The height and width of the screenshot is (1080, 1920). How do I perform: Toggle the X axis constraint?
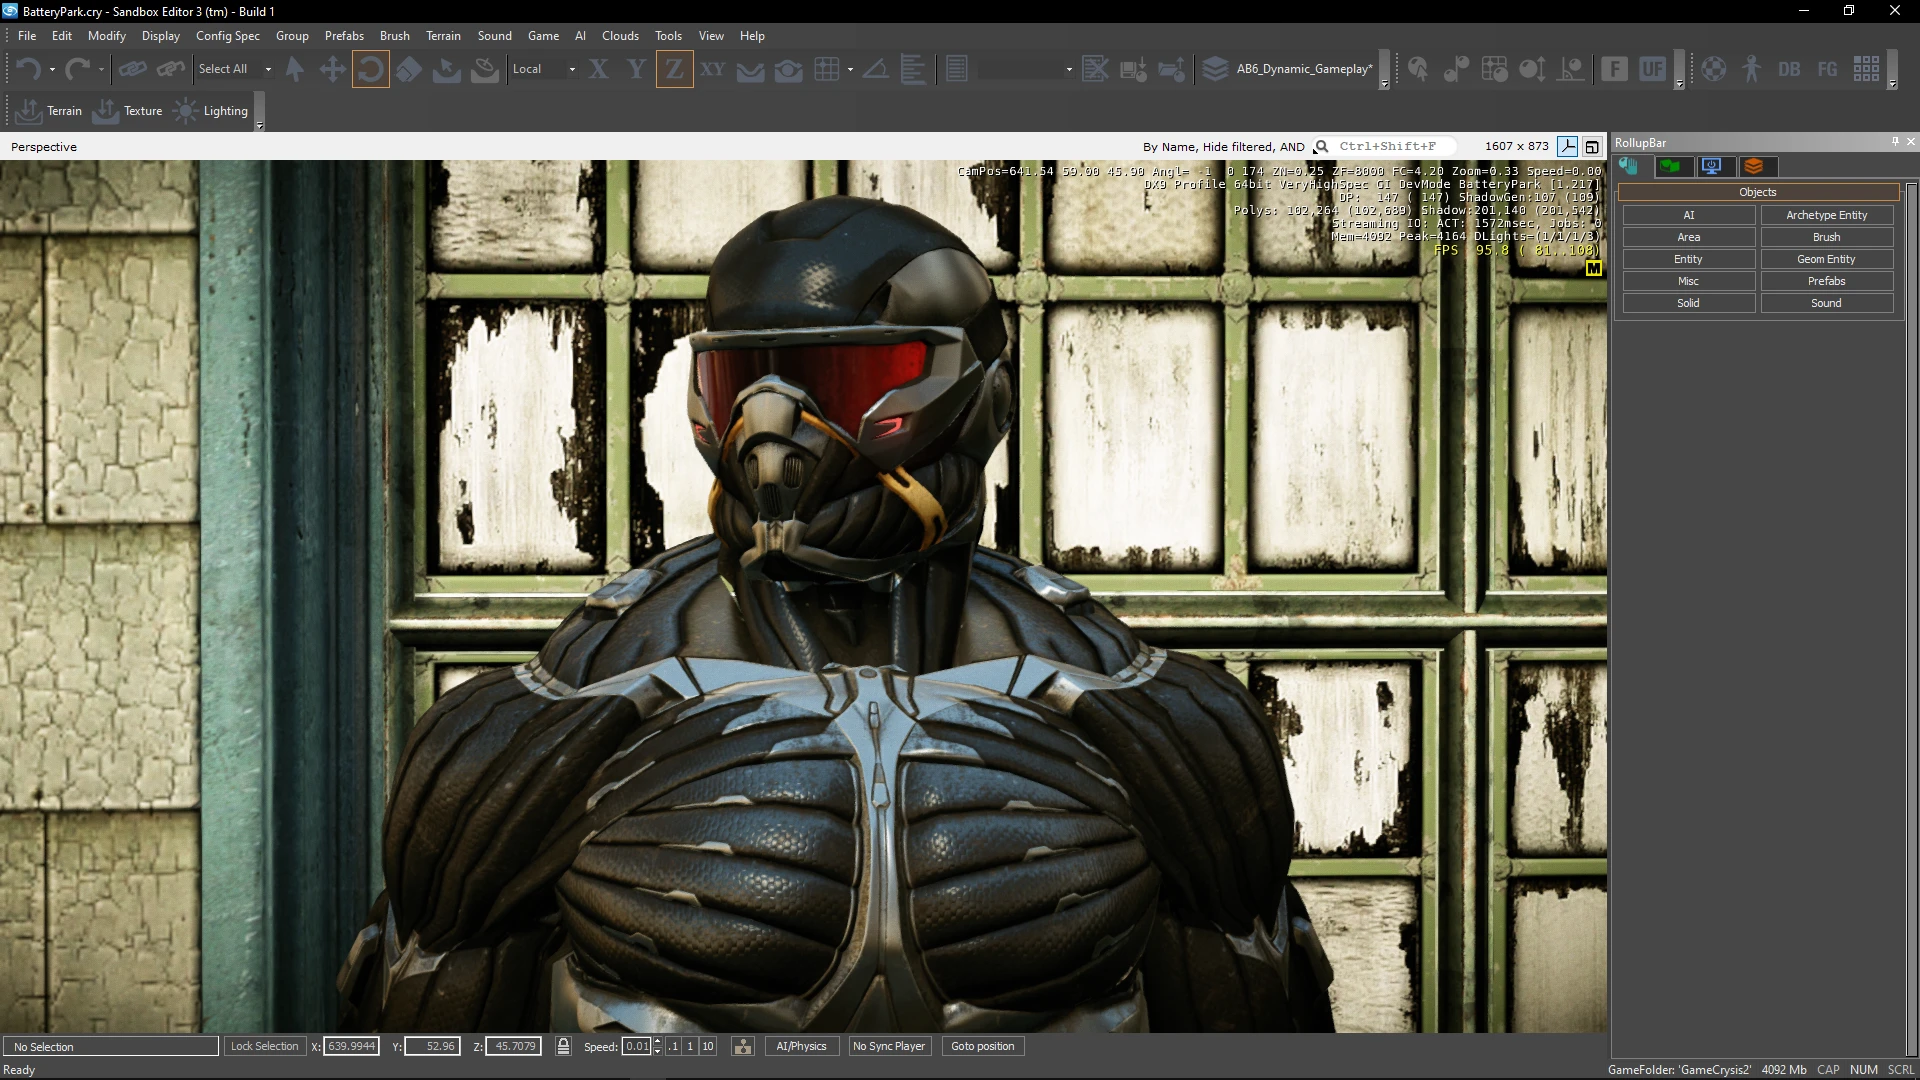[x=598, y=69]
